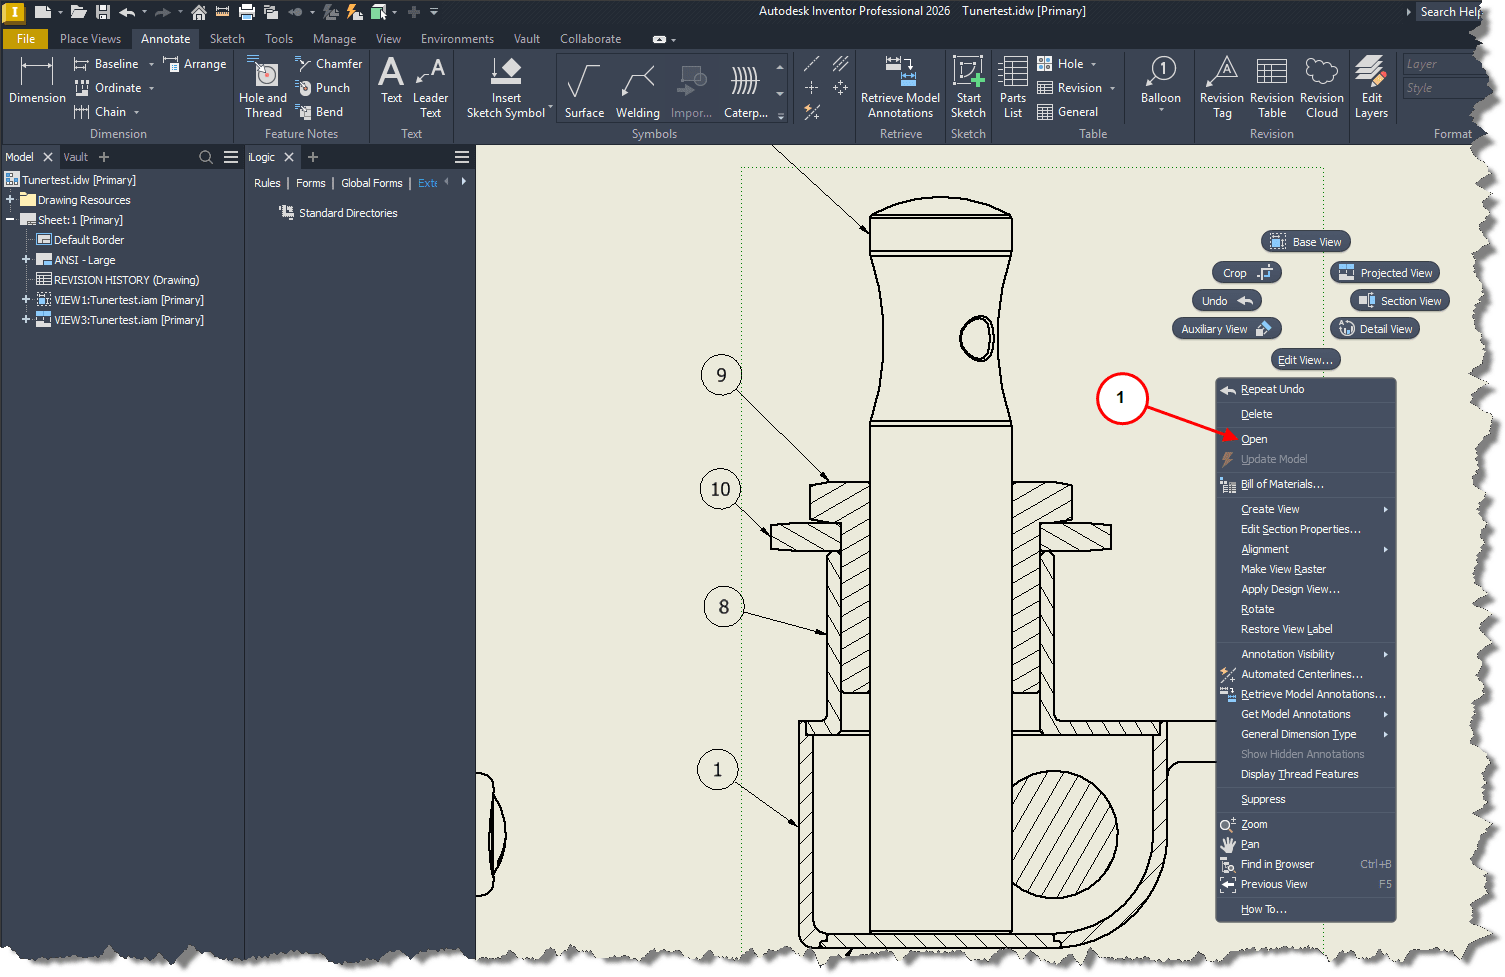
Task: Switch to the Place Views ribbon tab
Action: (x=90, y=39)
